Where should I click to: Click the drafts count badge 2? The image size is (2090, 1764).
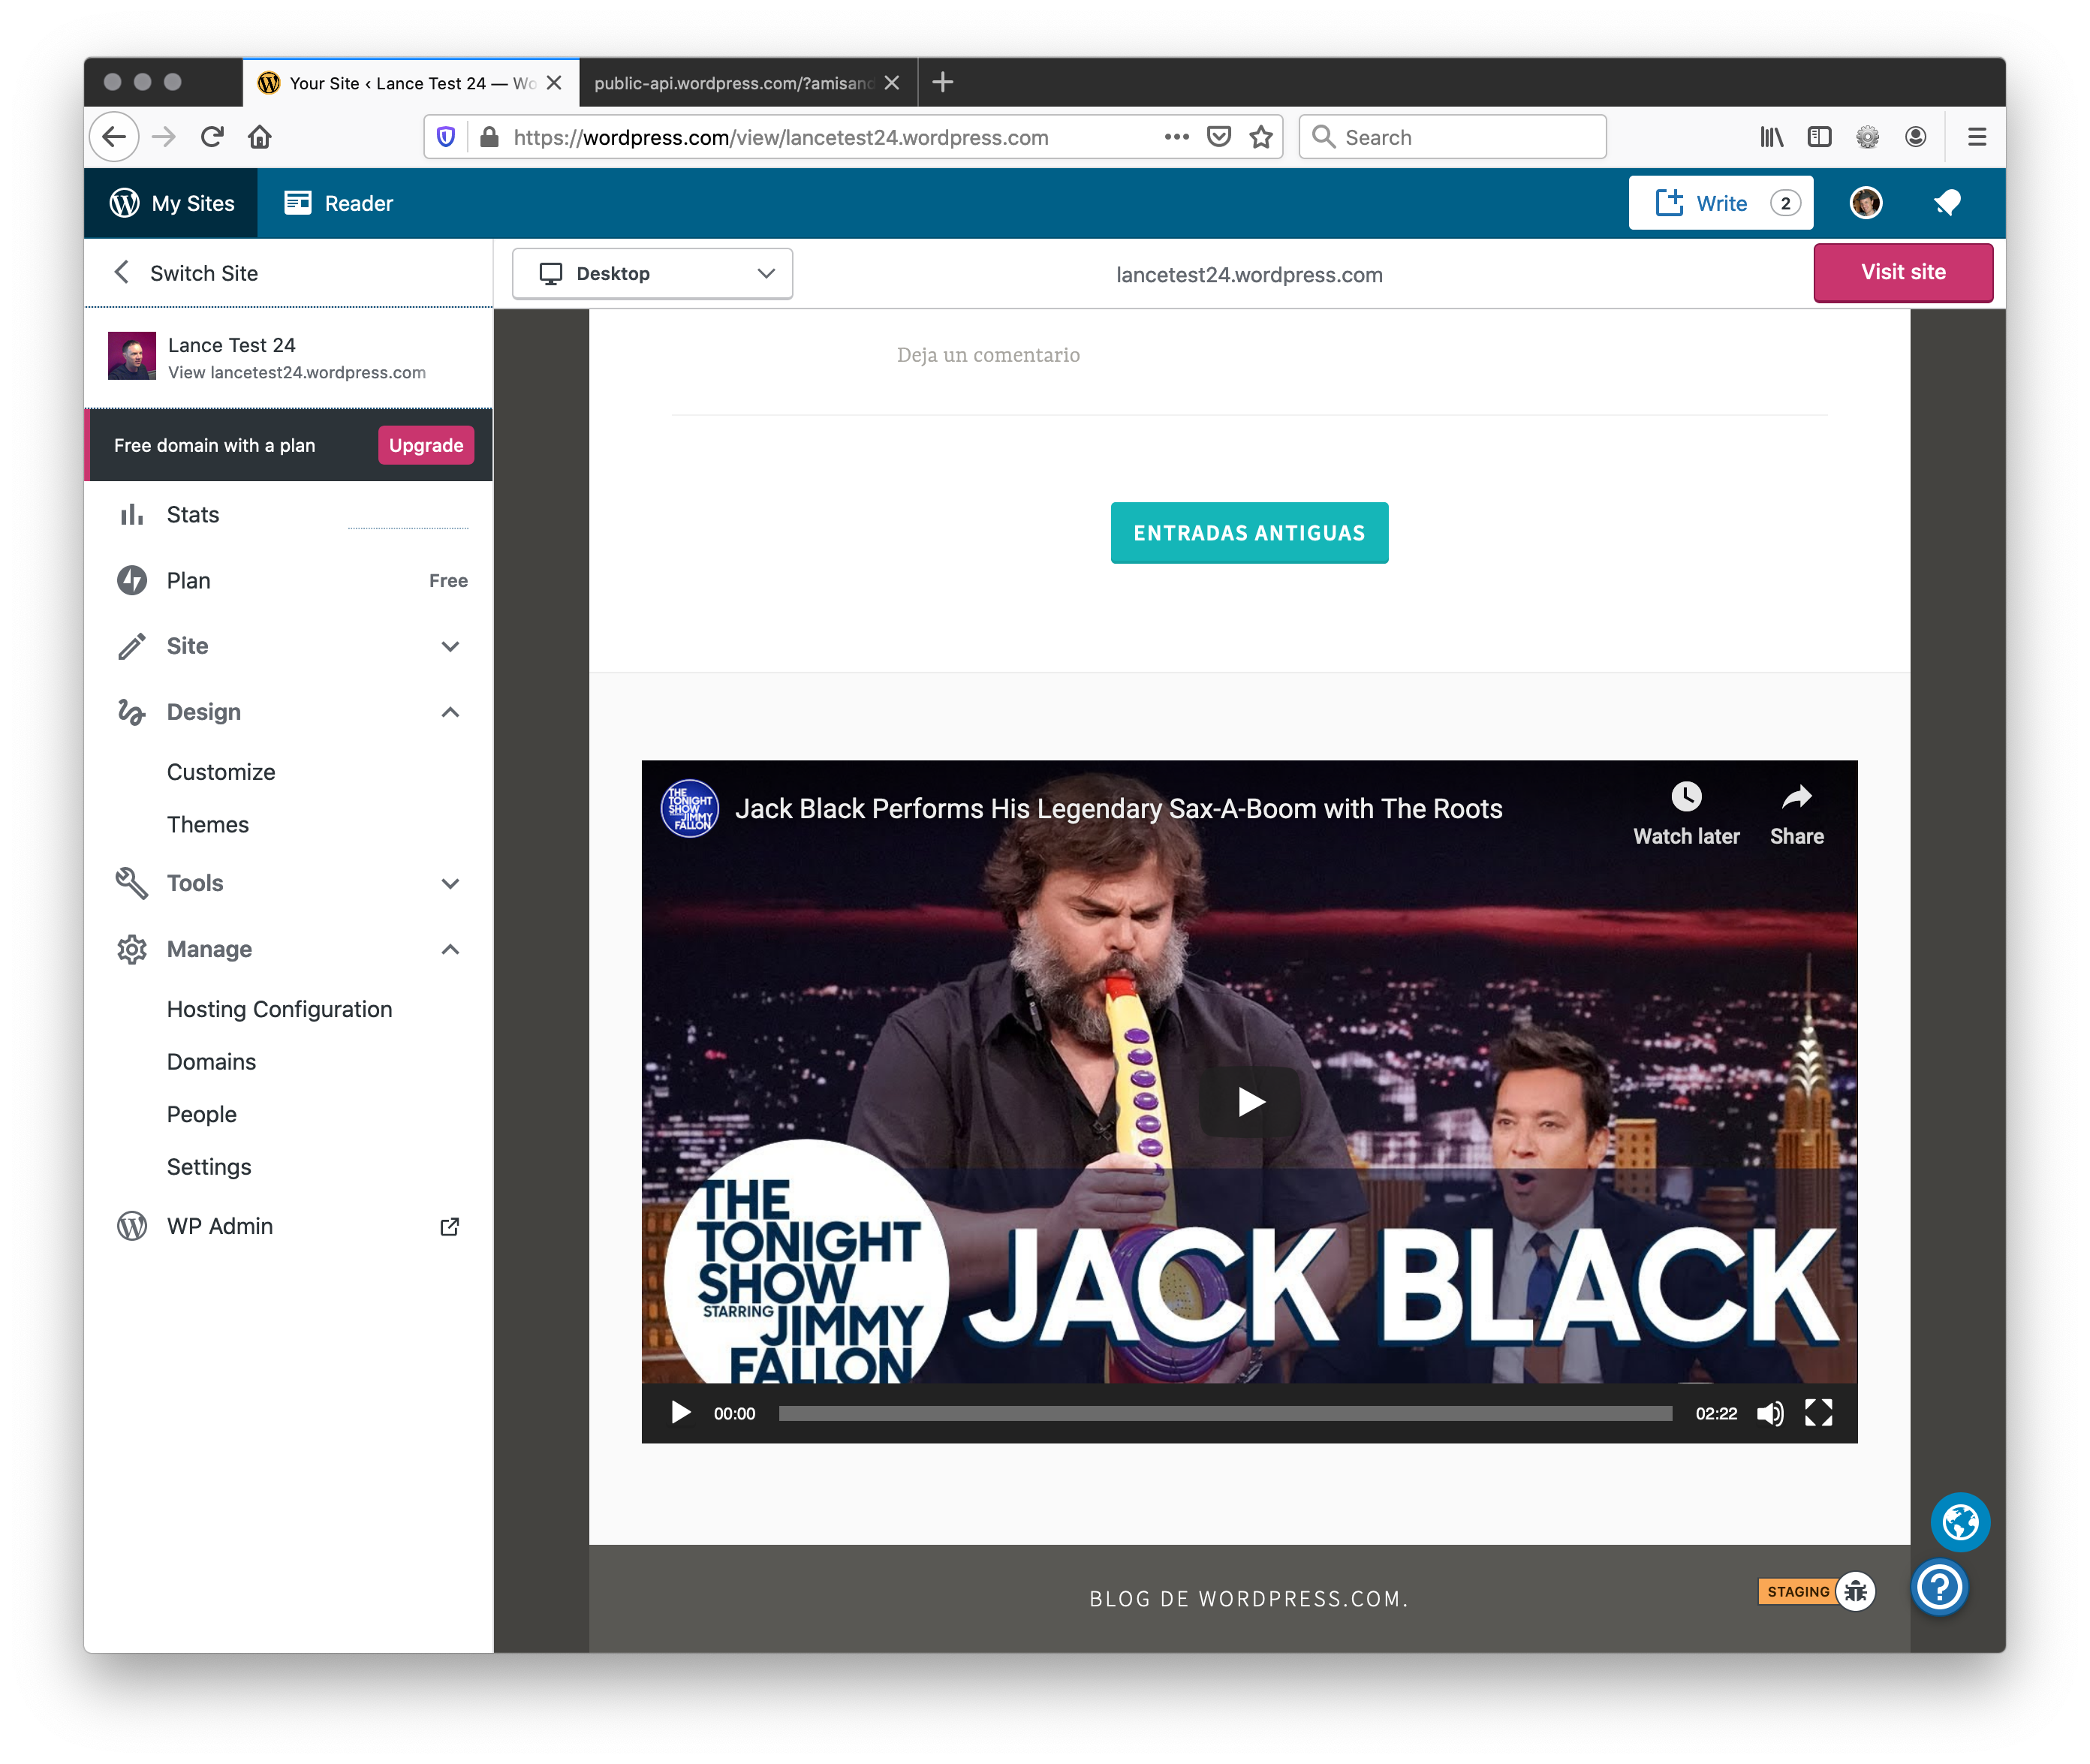(1785, 203)
